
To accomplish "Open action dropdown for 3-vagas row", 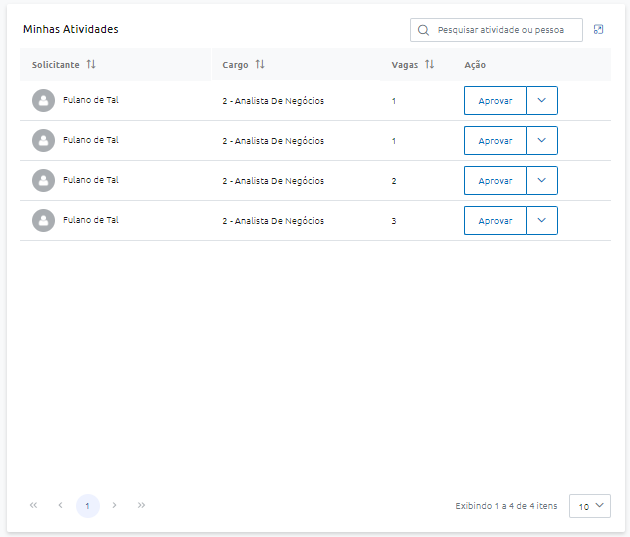I will [542, 220].
